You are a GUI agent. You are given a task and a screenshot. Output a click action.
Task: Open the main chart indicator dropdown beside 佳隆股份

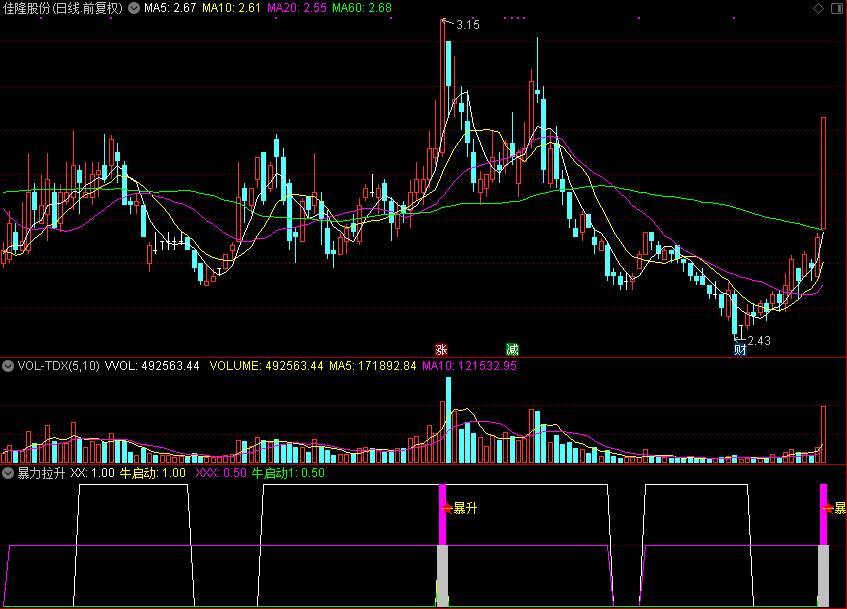tap(133, 8)
